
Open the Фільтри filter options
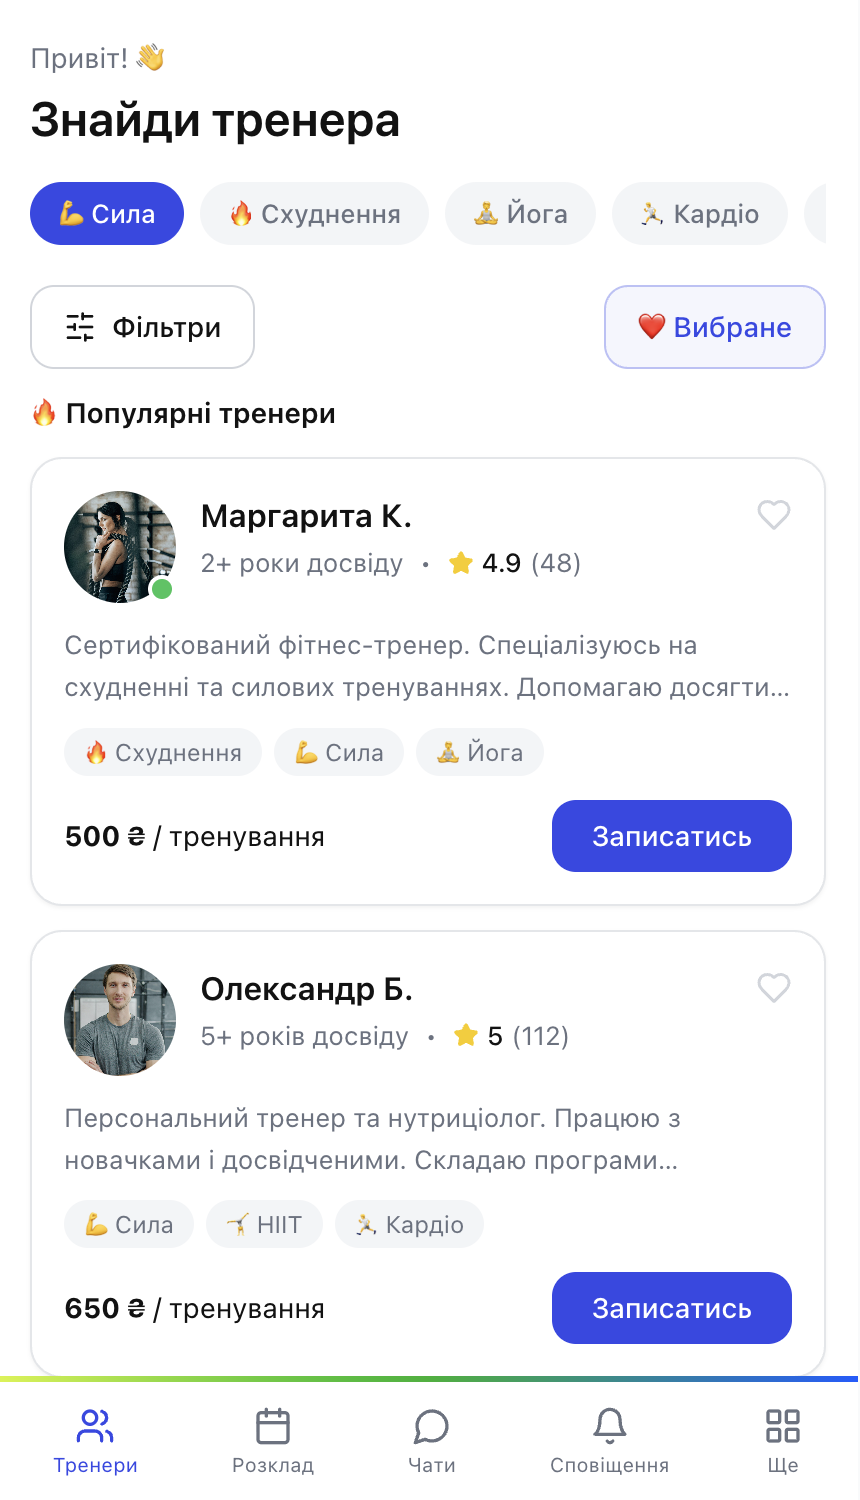[143, 327]
